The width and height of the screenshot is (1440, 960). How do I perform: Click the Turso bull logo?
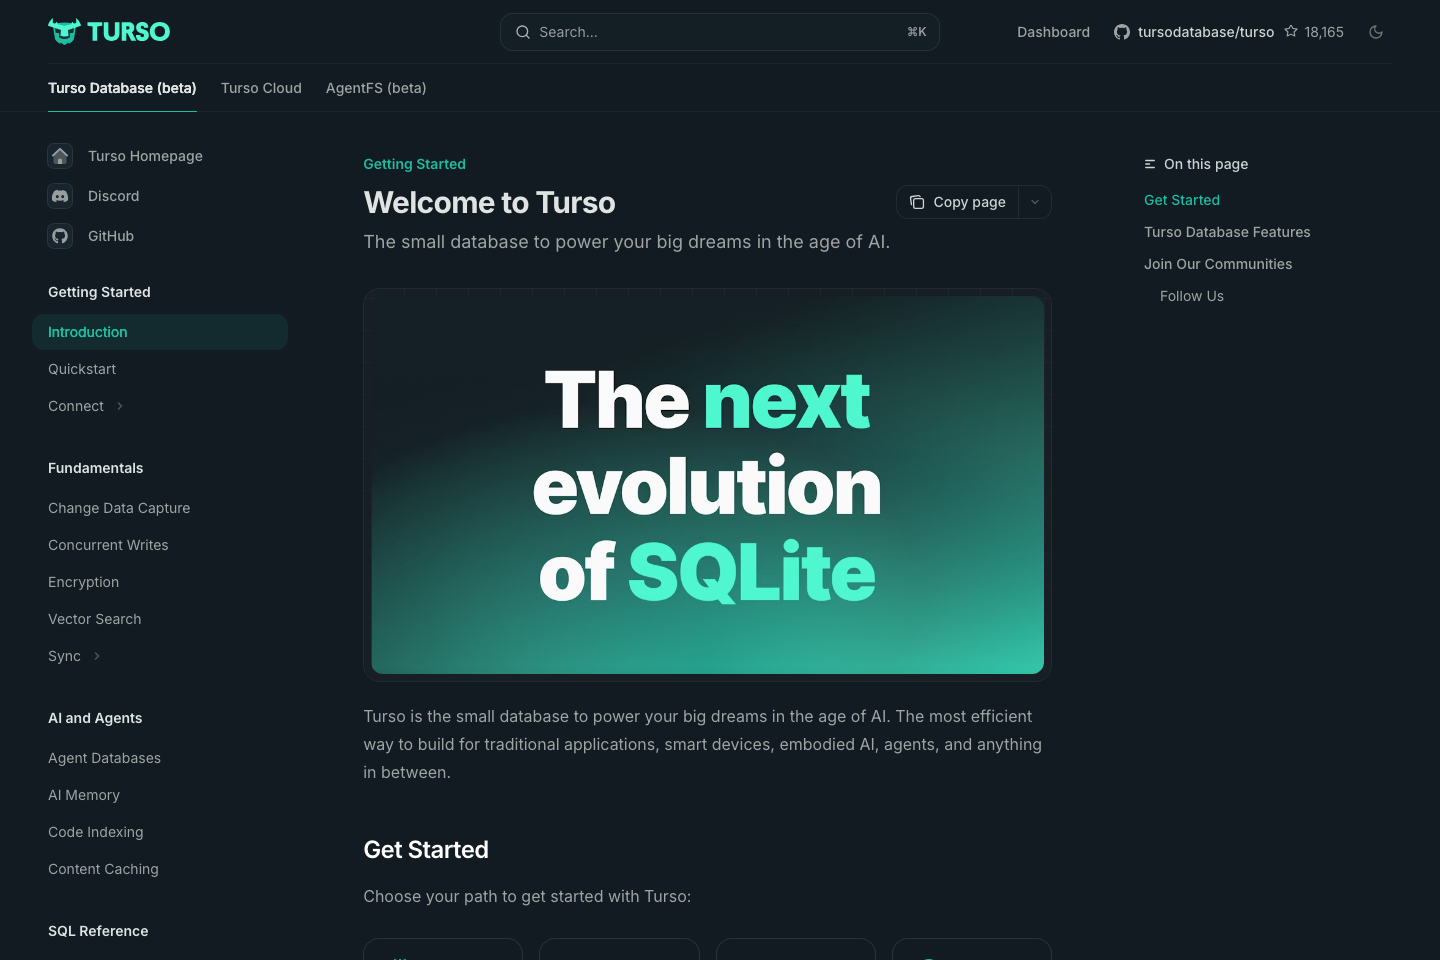coord(65,31)
